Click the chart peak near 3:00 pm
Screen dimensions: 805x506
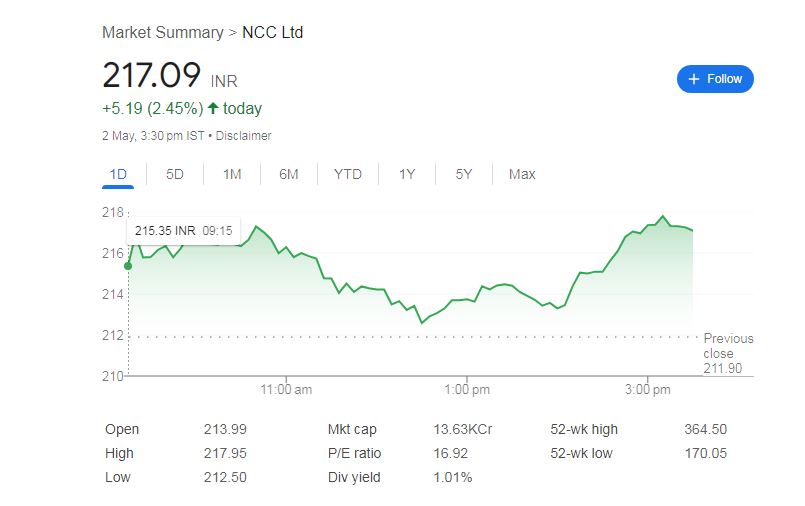point(663,216)
